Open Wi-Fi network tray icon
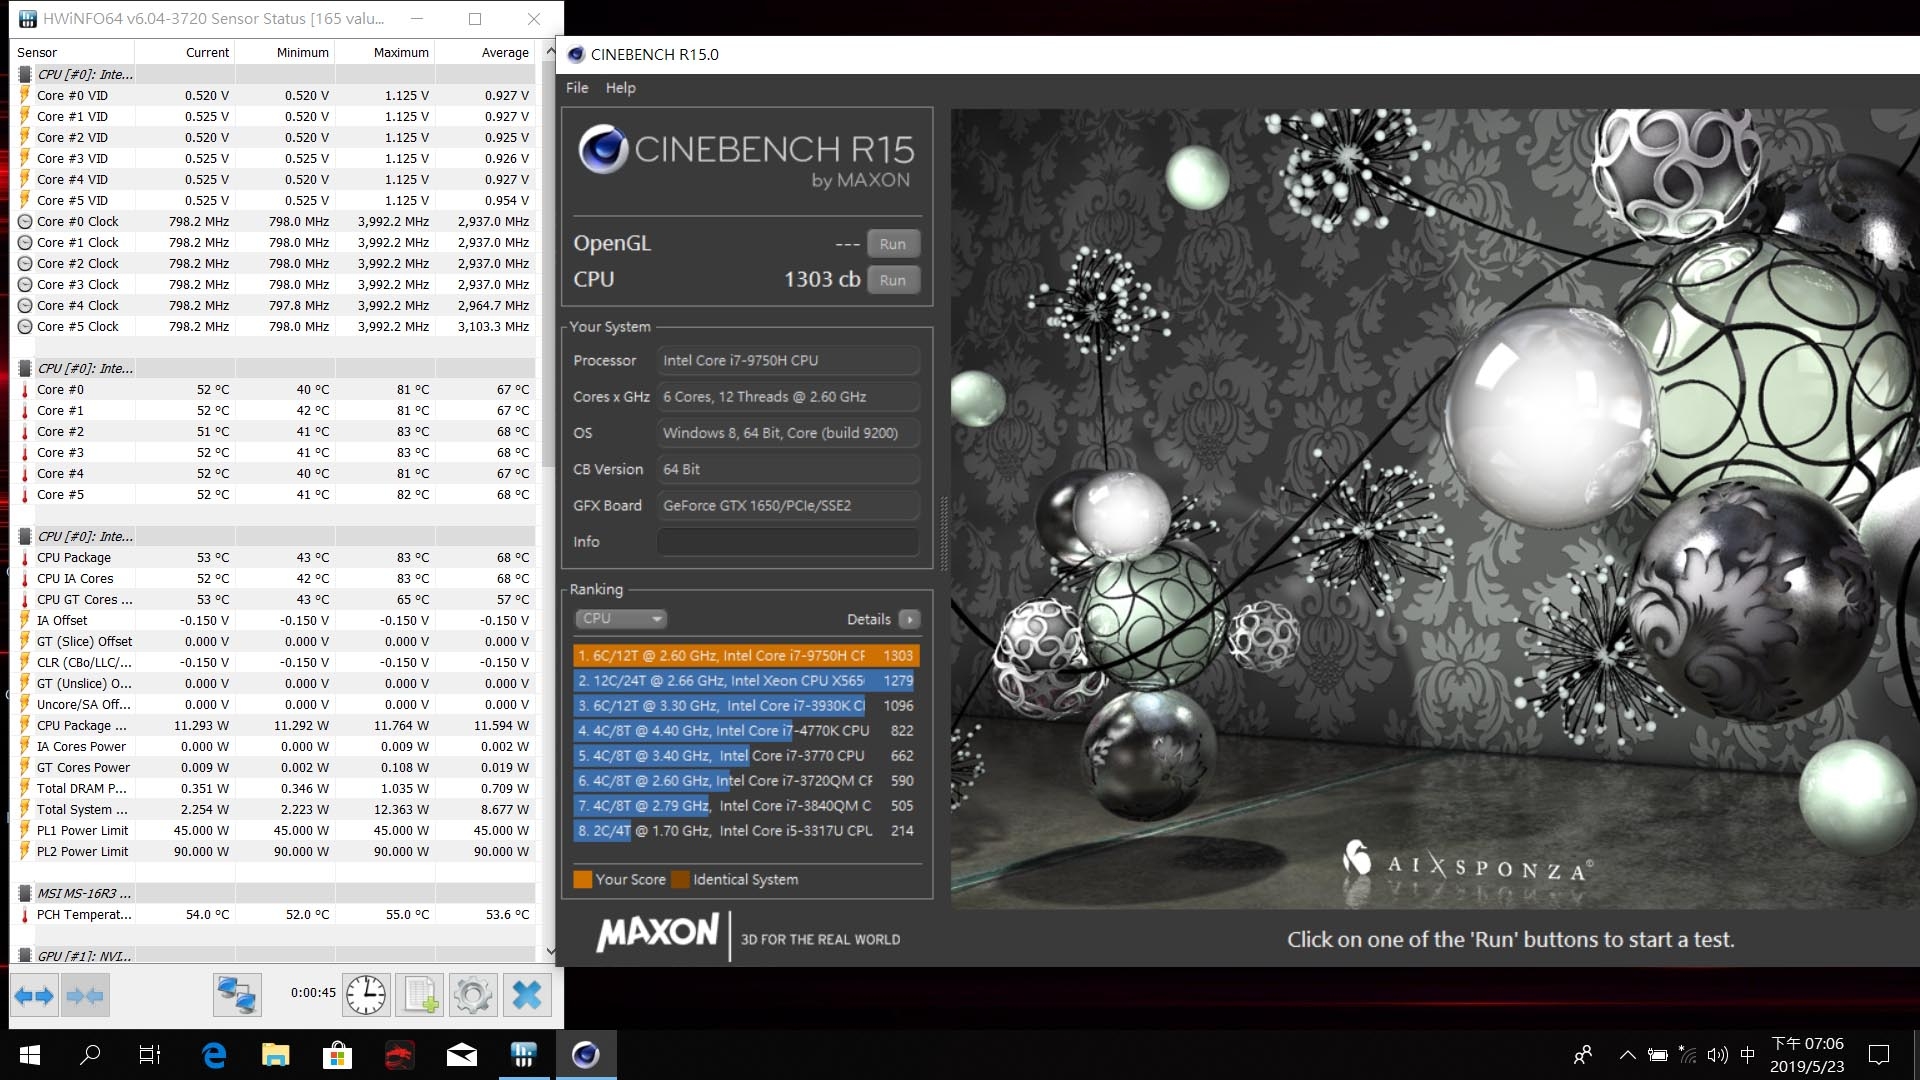The width and height of the screenshot is (1920, 1080). [1688, 1055]
